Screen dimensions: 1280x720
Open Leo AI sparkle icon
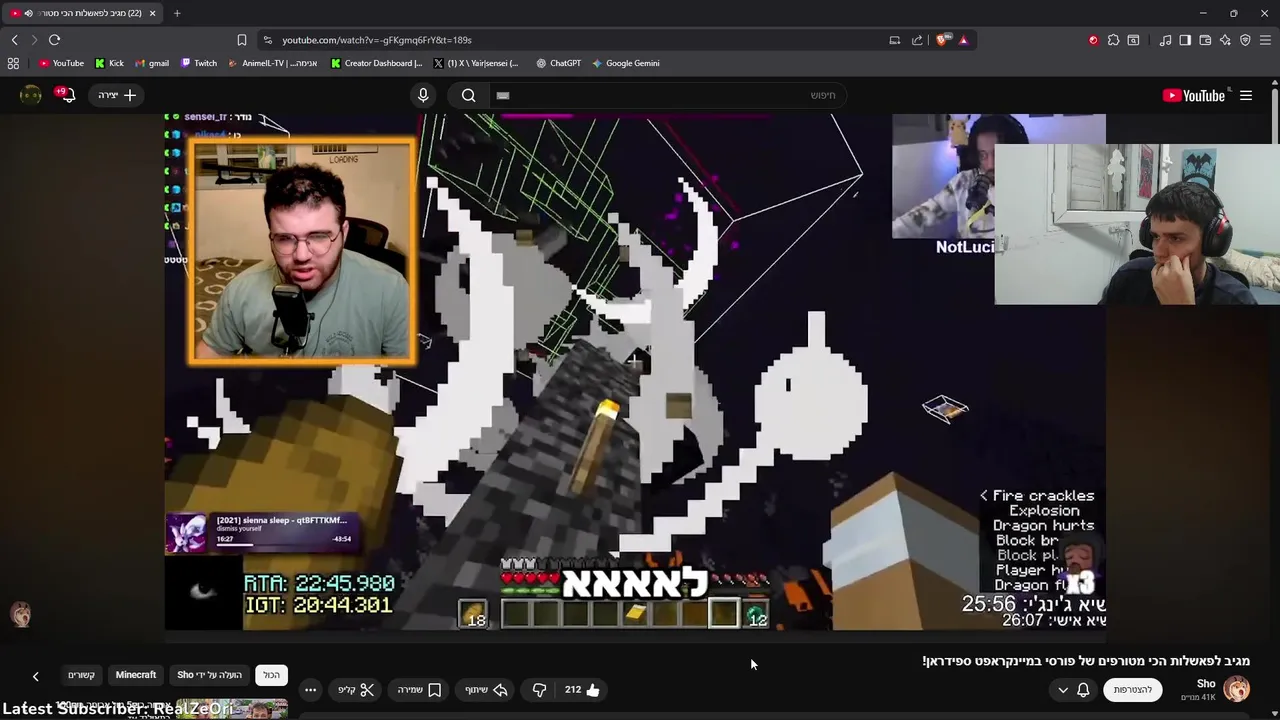[1225, 40]
